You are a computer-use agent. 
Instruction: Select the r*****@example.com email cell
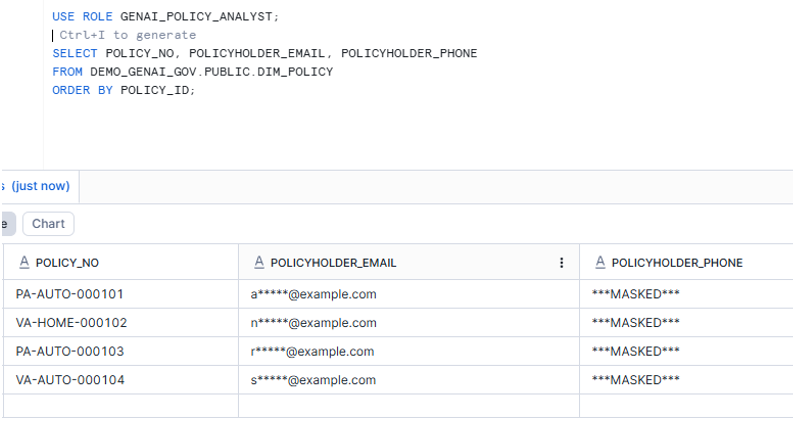coord(312,351)
